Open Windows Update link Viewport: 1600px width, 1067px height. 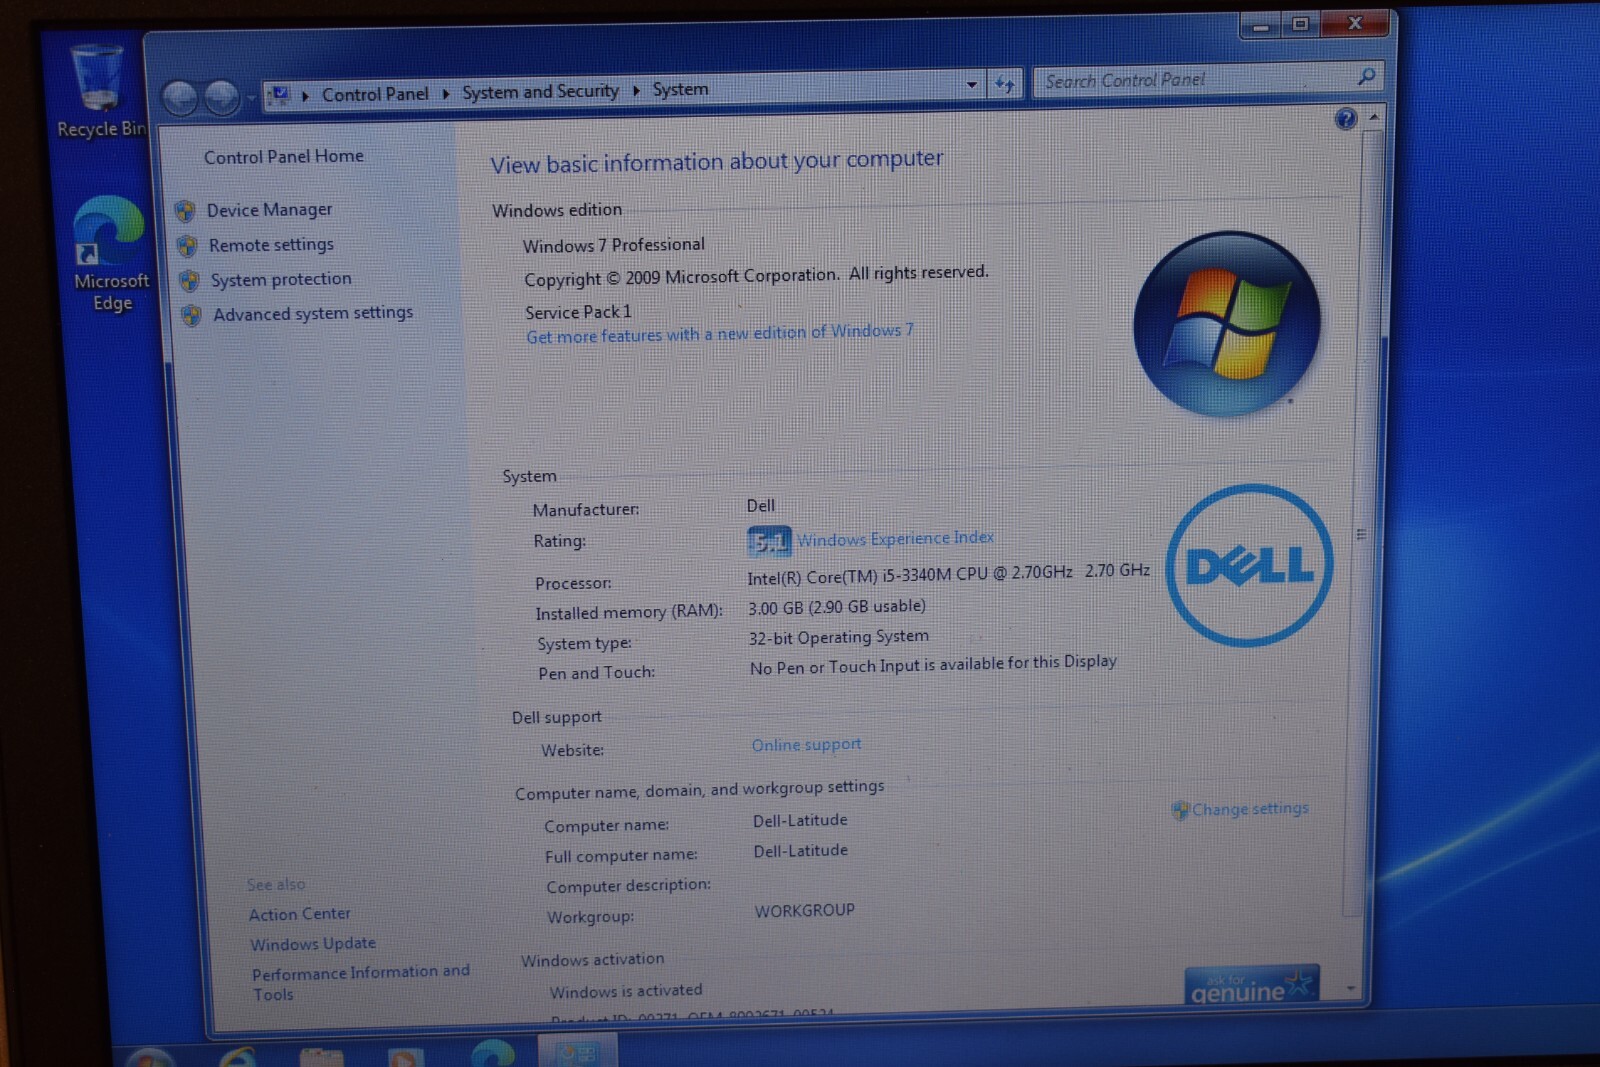313,944
